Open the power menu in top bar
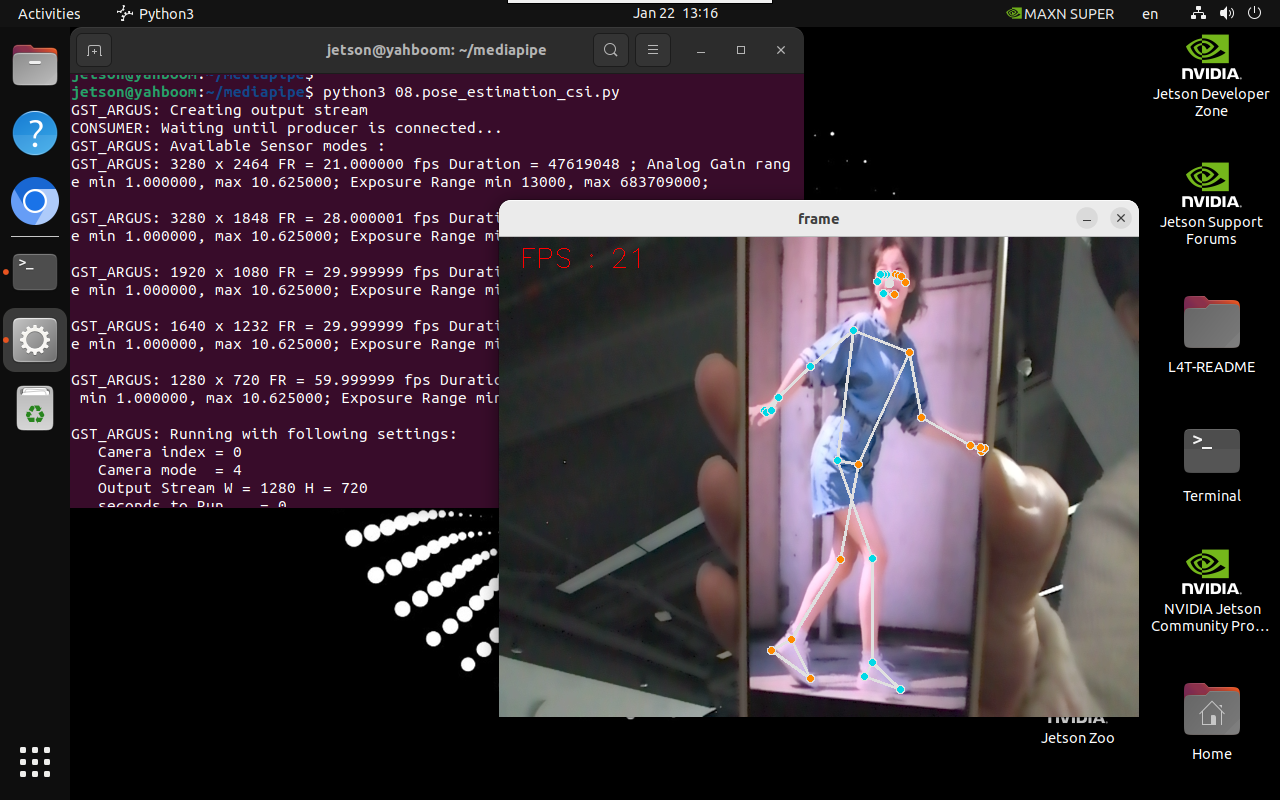 (x=1254, y=13)
